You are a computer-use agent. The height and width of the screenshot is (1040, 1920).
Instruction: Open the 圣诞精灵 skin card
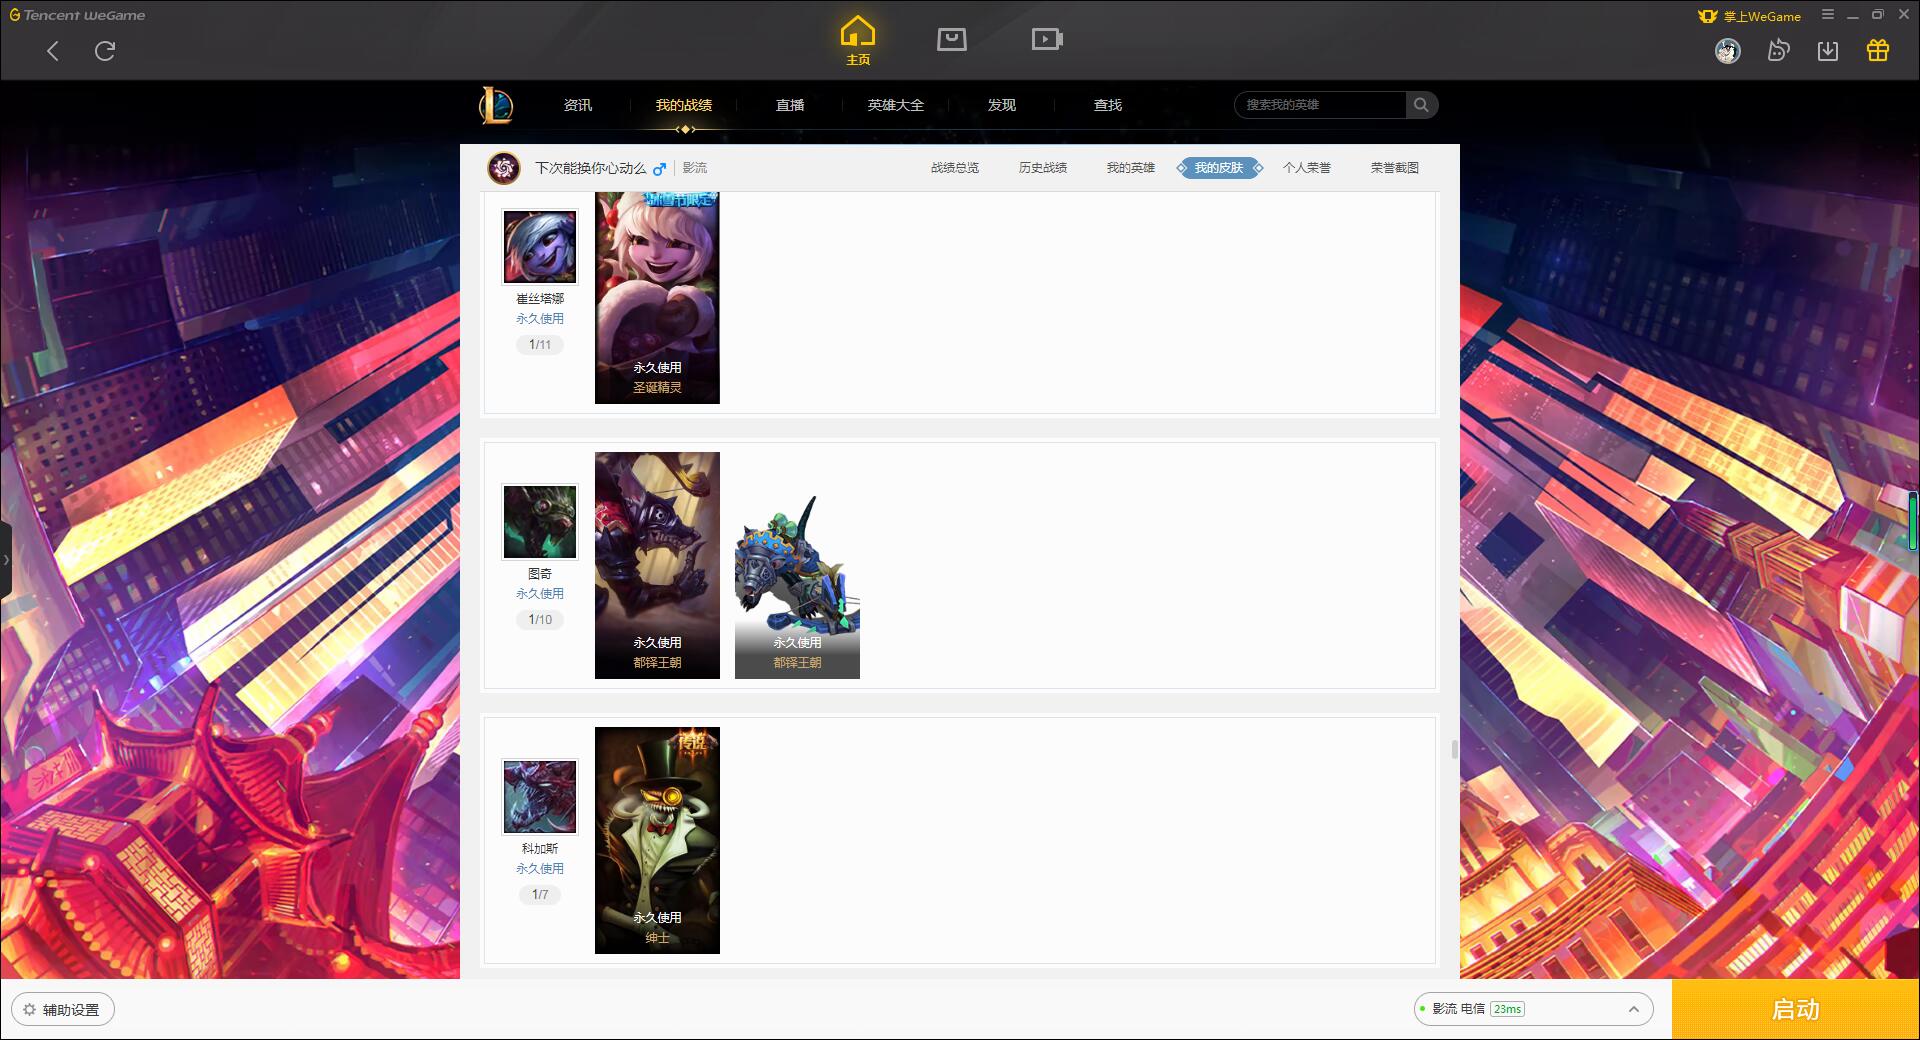tap(657, 298)
